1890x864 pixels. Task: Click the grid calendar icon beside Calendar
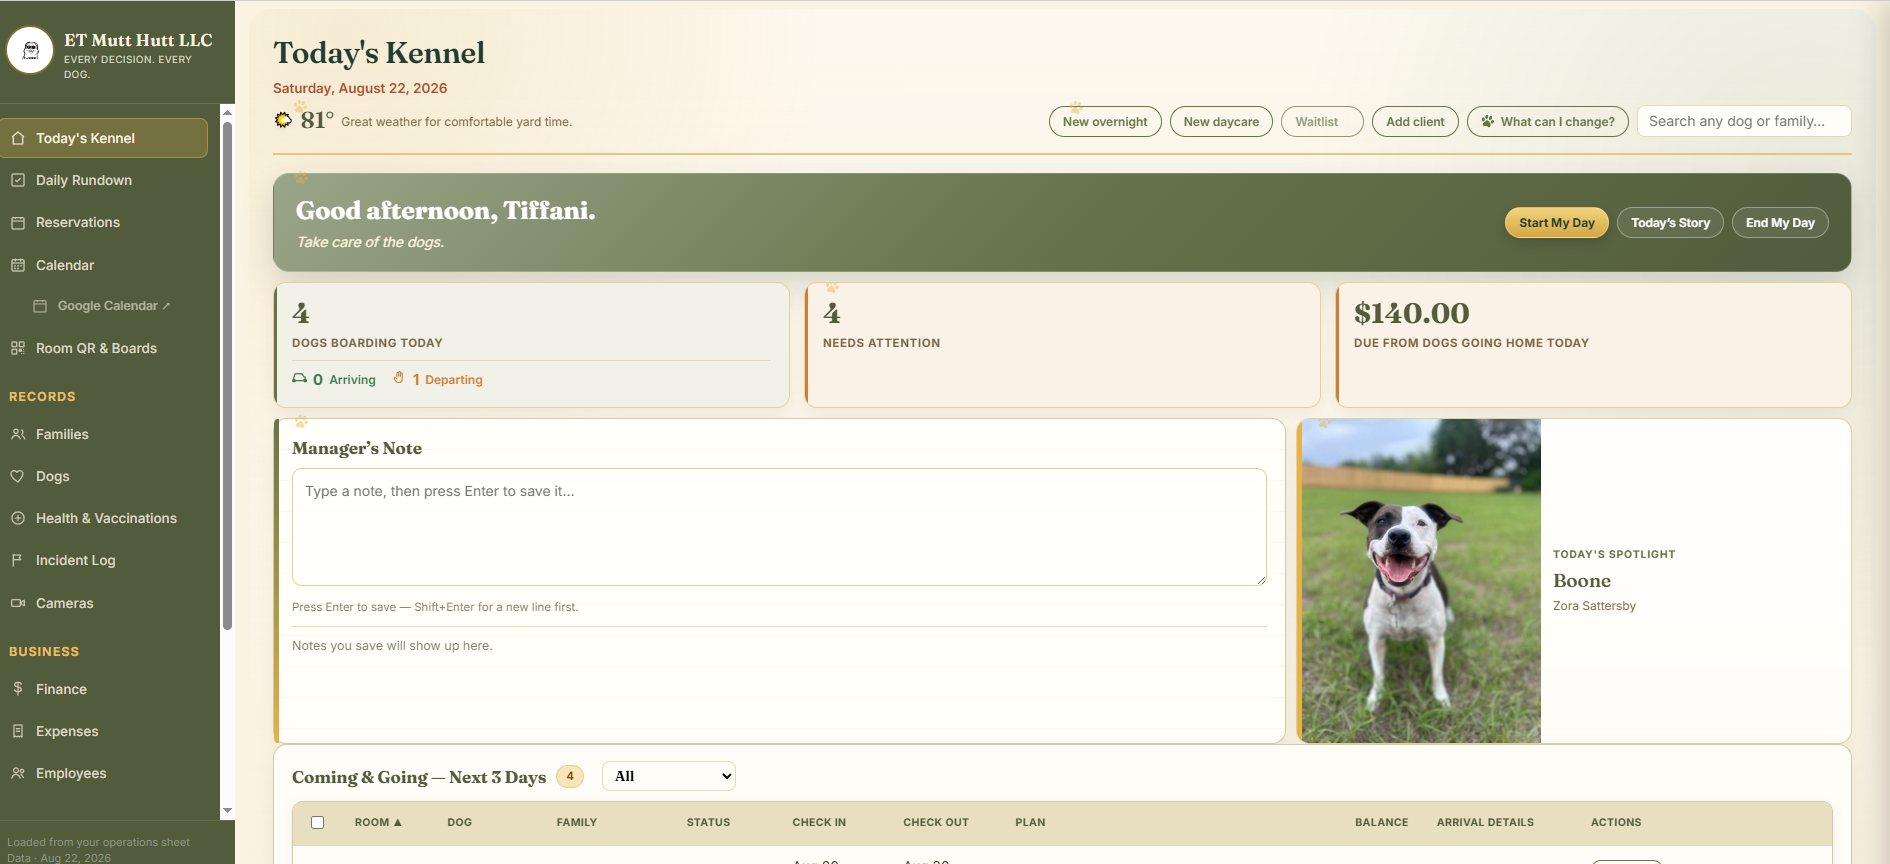pos(18,265)
